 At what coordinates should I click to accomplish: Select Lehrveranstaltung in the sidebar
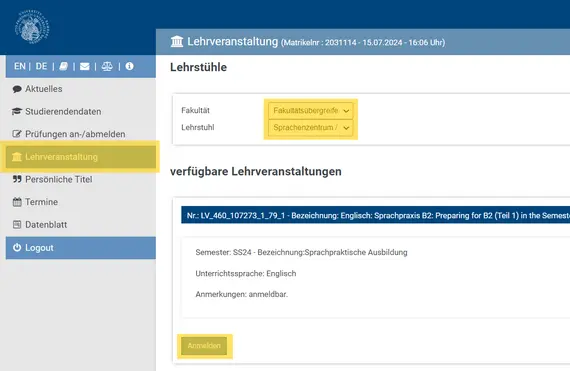[81, 157]
